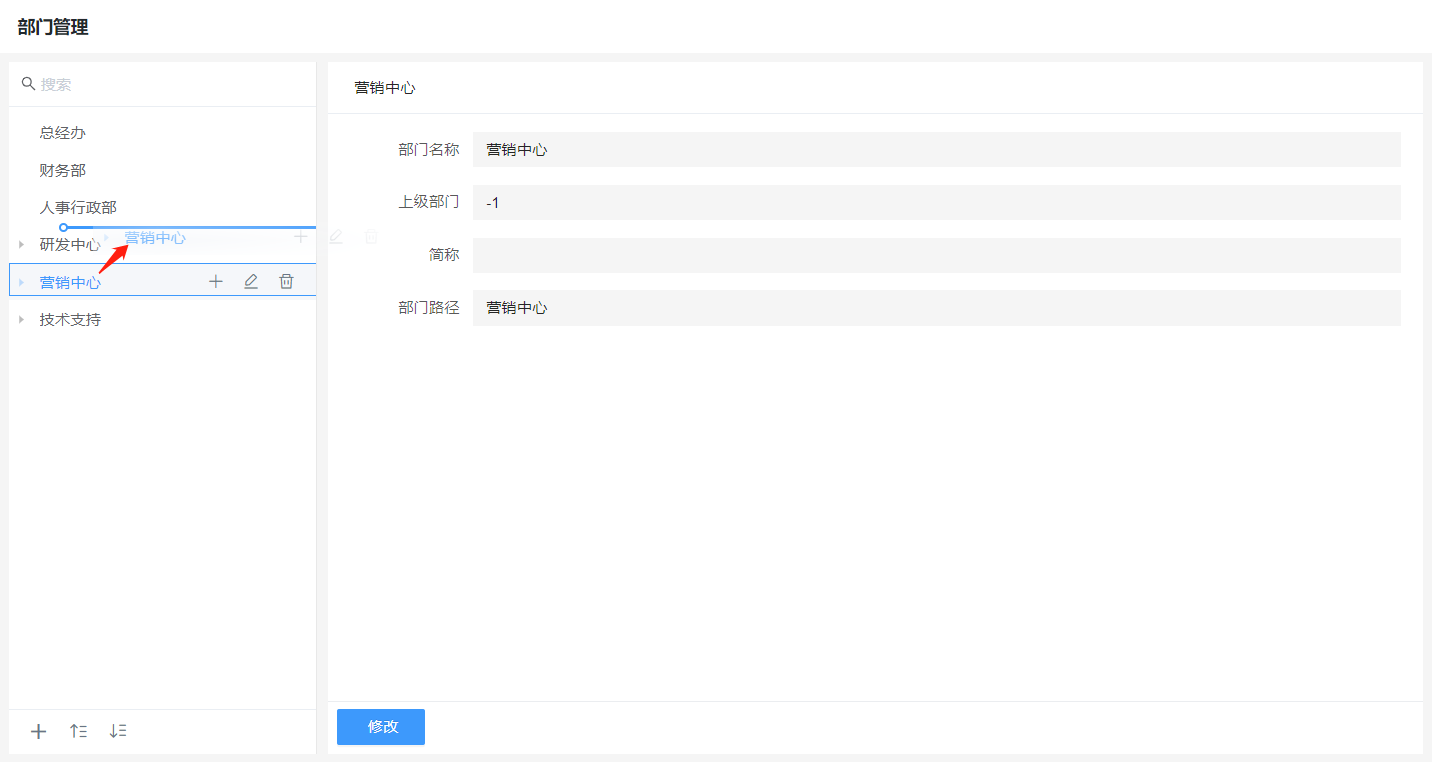This screenshot has width=1432, height=762.
Task: Expand the 营销中心 tree node arrow
Action: tap(22, 282)
